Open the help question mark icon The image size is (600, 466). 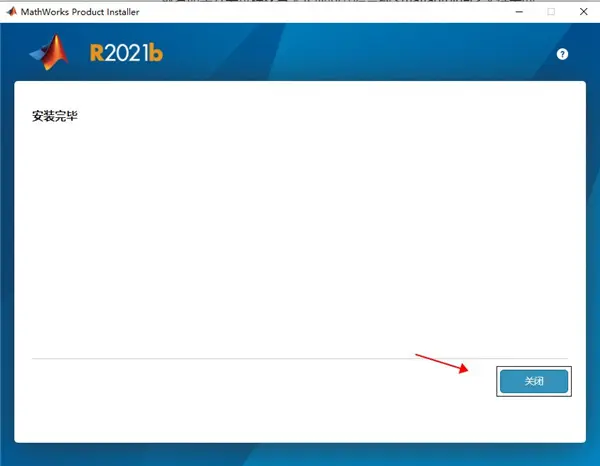(x=562, y=54)
